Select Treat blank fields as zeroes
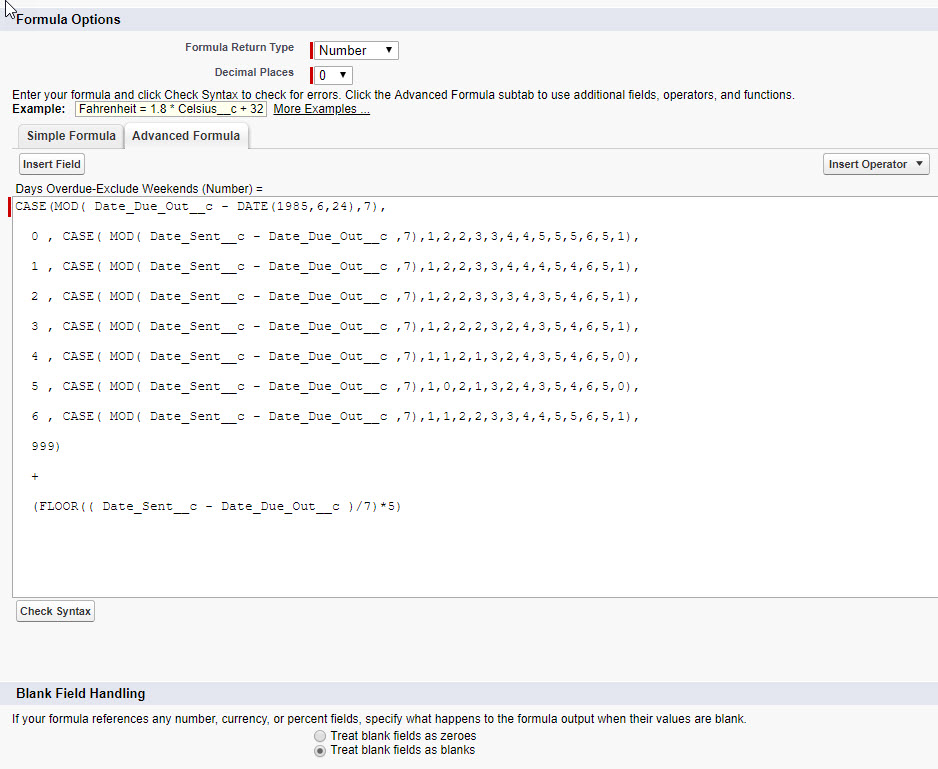 tap(320, 736)
